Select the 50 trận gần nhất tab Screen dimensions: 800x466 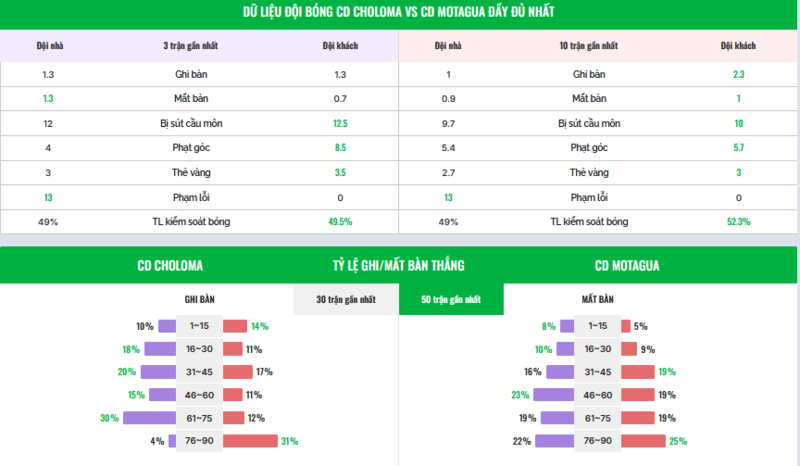450,299
